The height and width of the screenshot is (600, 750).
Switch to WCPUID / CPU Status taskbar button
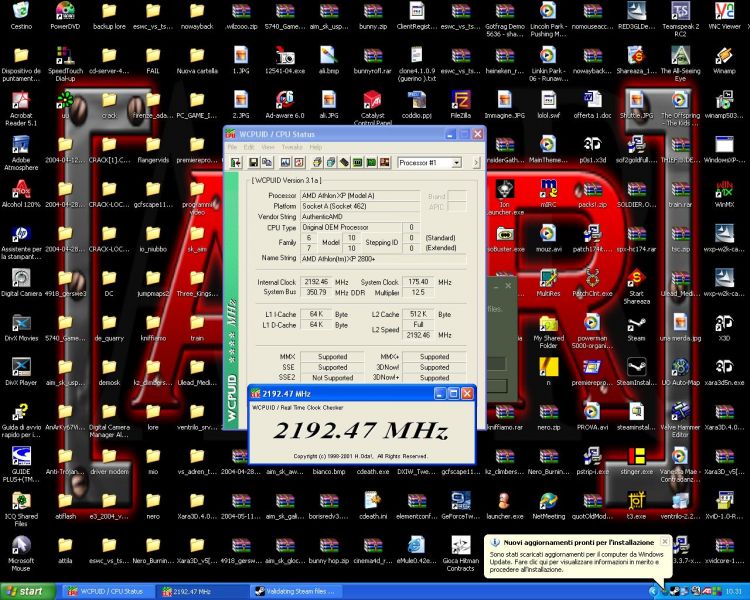[109, 591]
